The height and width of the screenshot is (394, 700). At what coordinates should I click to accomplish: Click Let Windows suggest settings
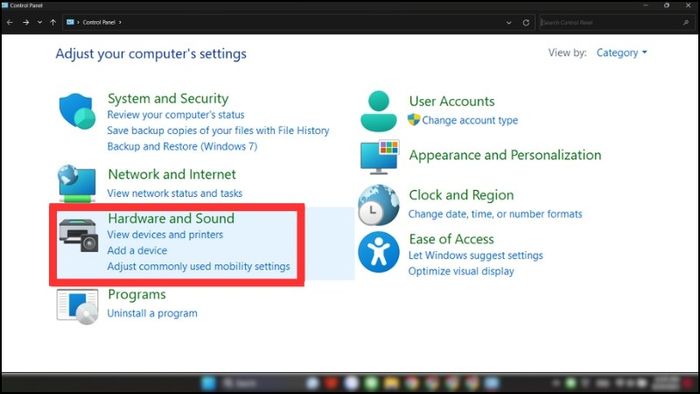click(475, 255)
